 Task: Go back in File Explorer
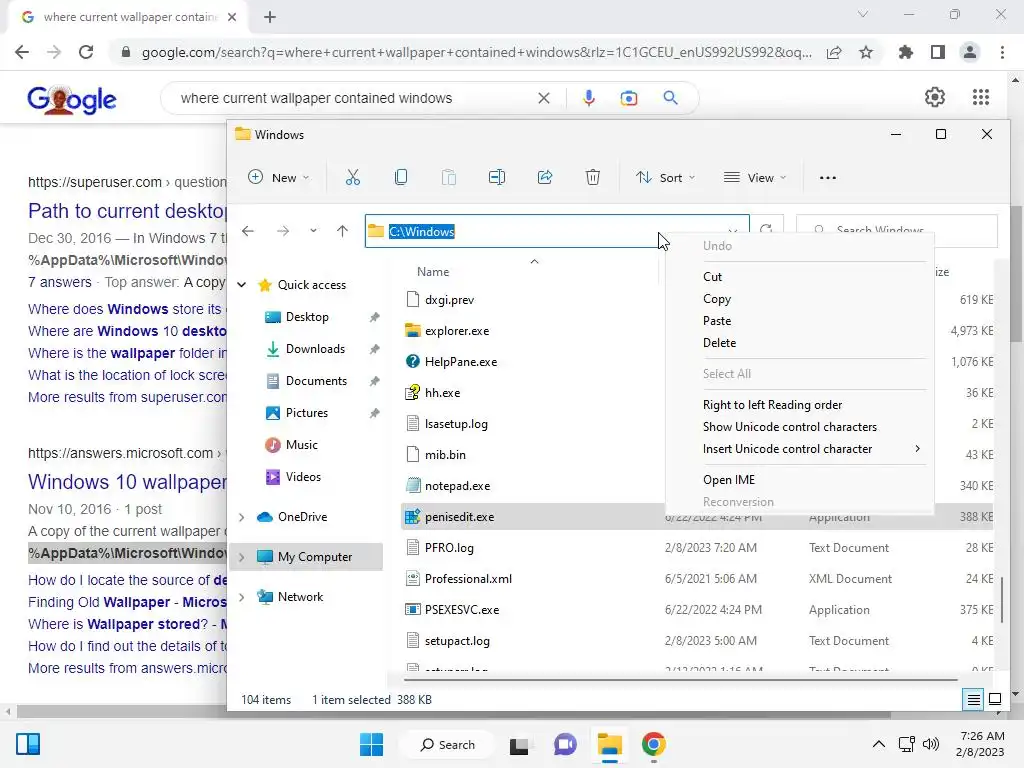pos(248,231)
